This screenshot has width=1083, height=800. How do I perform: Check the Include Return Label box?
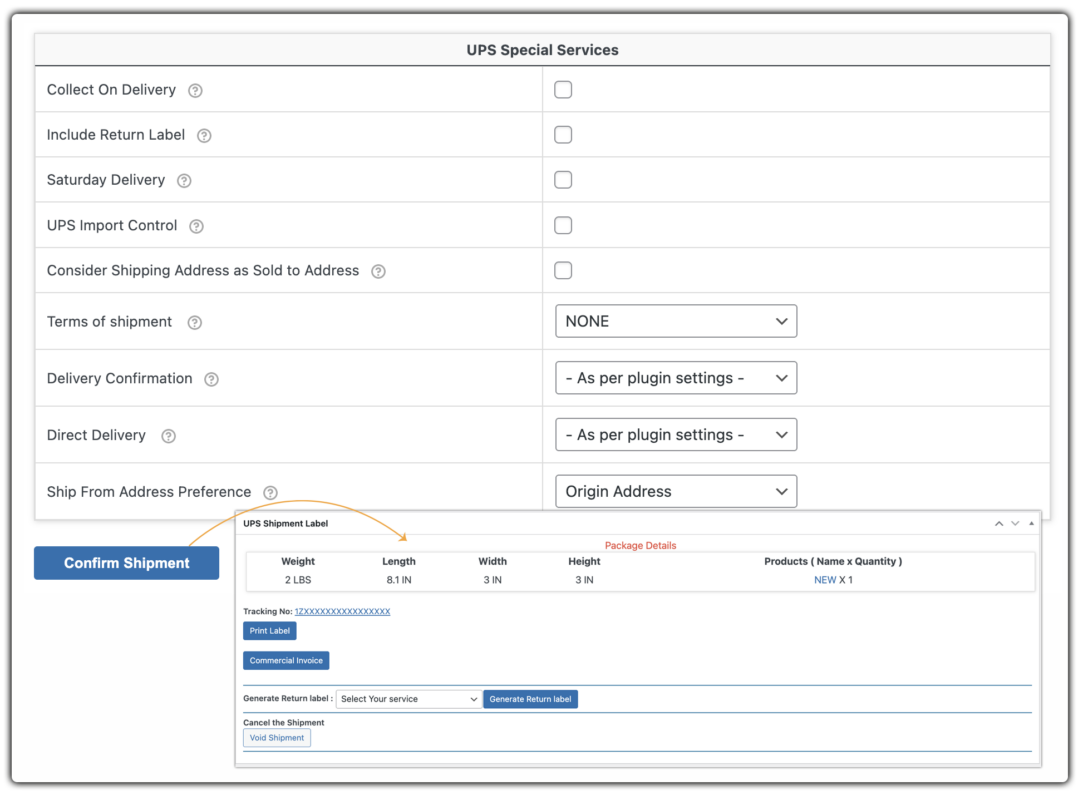pos(563,135)
